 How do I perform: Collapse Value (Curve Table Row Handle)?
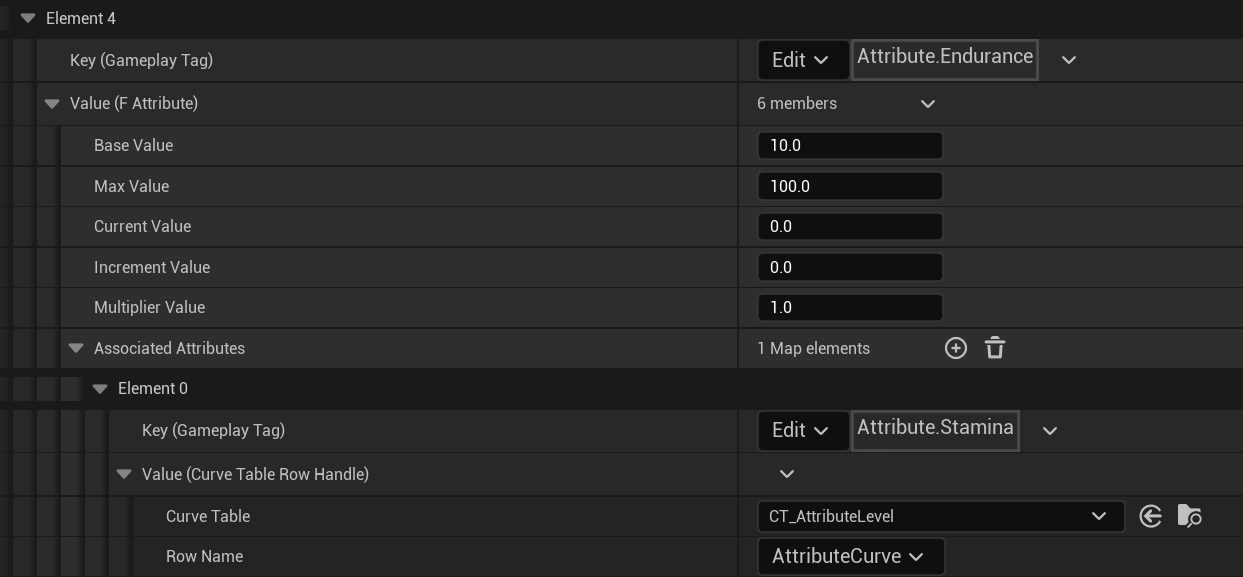point(124,475)
